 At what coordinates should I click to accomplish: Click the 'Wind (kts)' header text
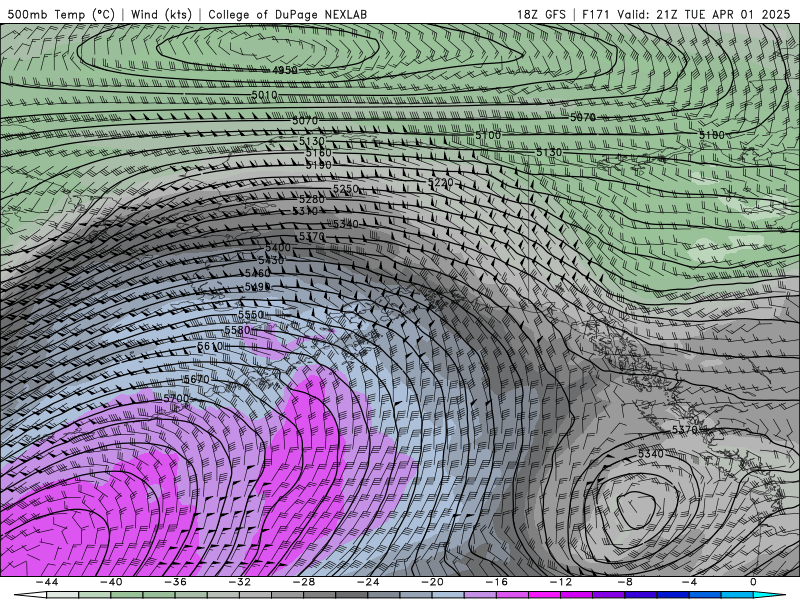161,14
